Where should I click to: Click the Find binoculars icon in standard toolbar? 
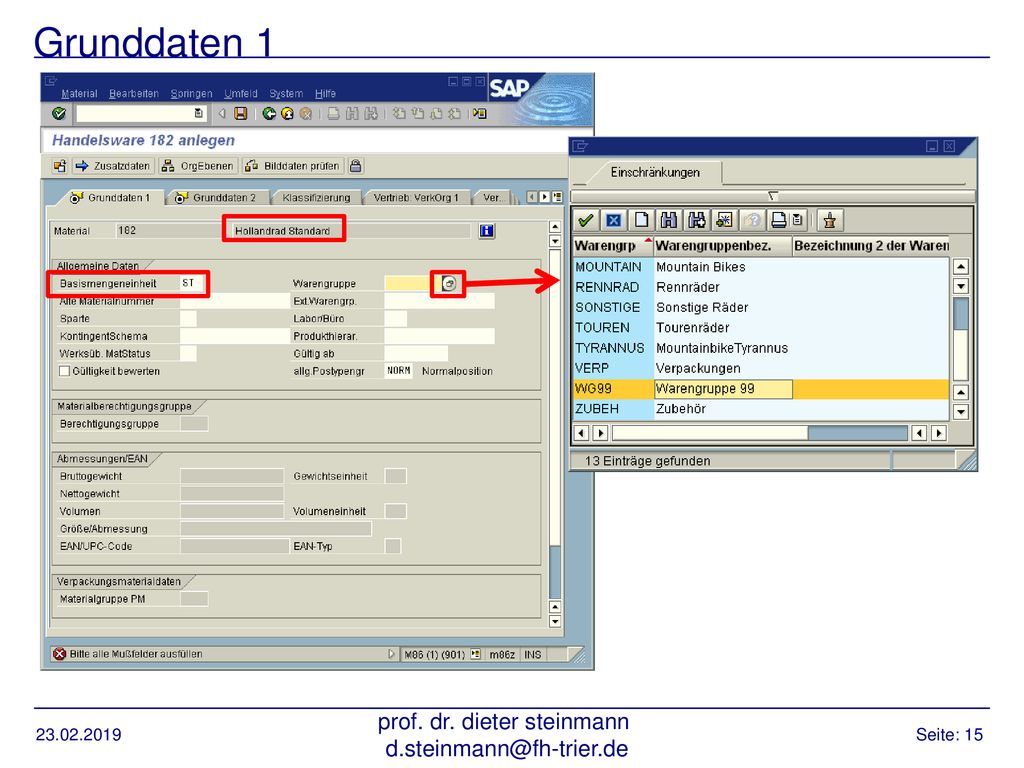[352, 114]
